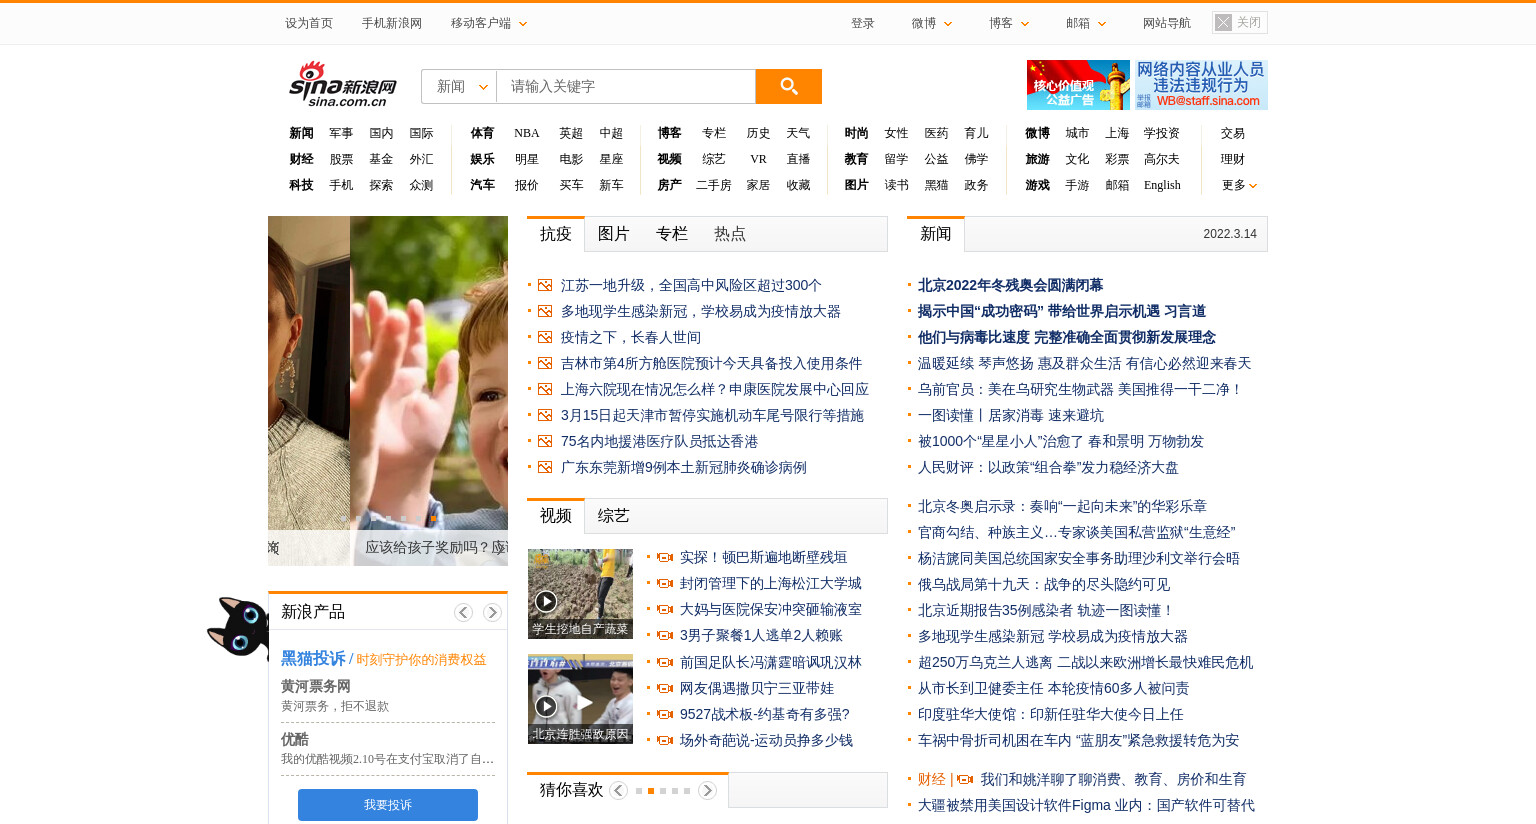This screenshot has width=1536, height=824.
Task: Open the 新闻 search category dropdown
Action: tap(459, 86)
